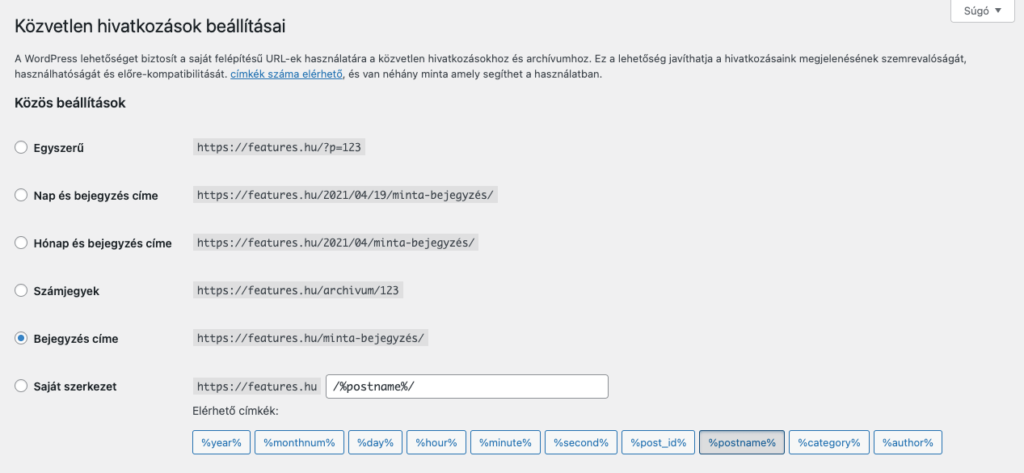Screen dimensions: 1024x473
Task: Insert the %monthnum% tag
Action: 300,442
